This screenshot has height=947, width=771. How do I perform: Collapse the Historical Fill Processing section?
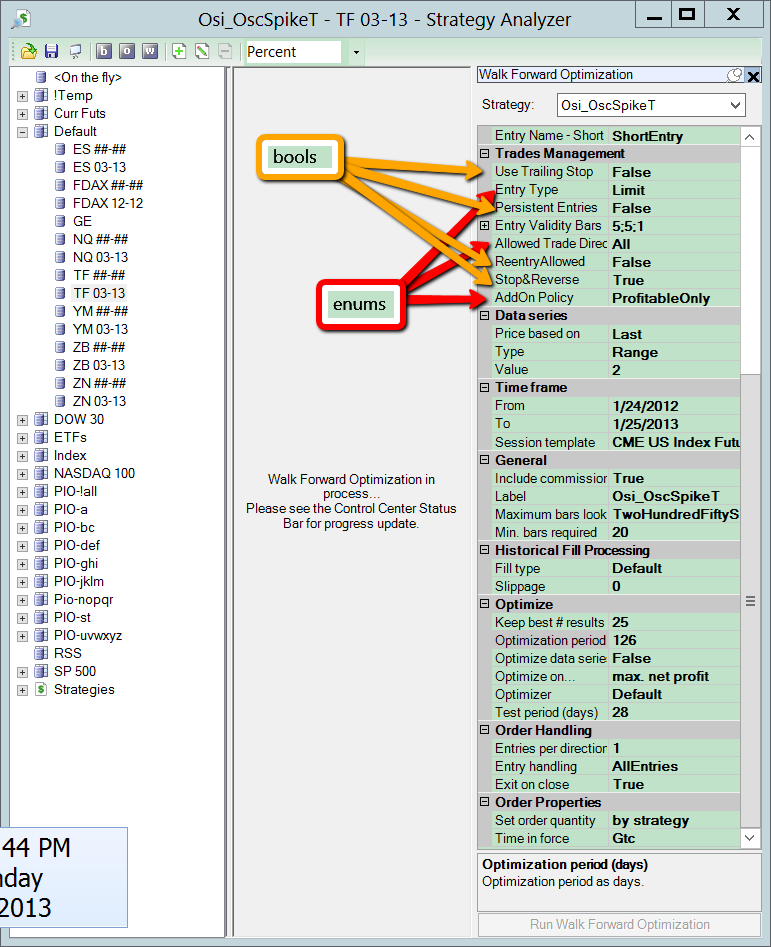click(x=484, y=550)
